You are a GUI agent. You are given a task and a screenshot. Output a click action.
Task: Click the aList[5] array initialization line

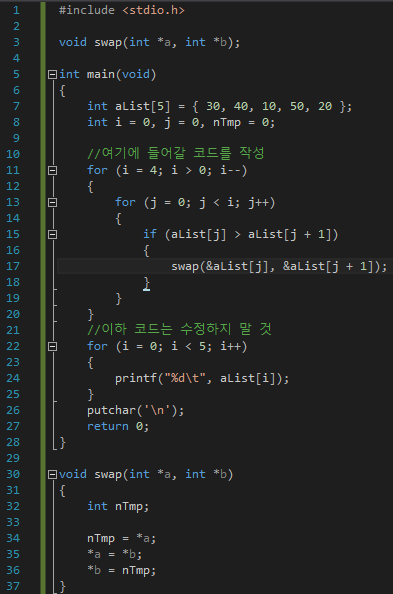coord(219,106)
